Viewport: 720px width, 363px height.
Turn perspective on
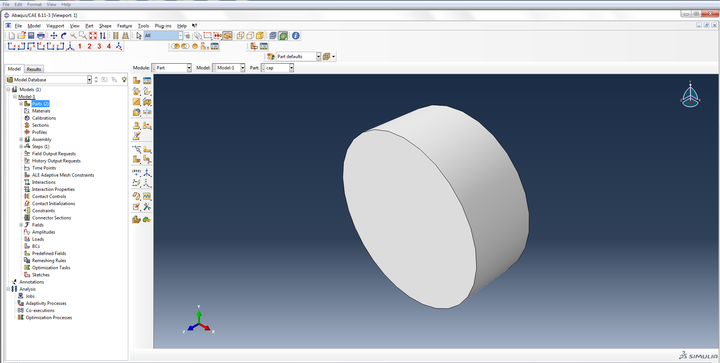point(125,35)
